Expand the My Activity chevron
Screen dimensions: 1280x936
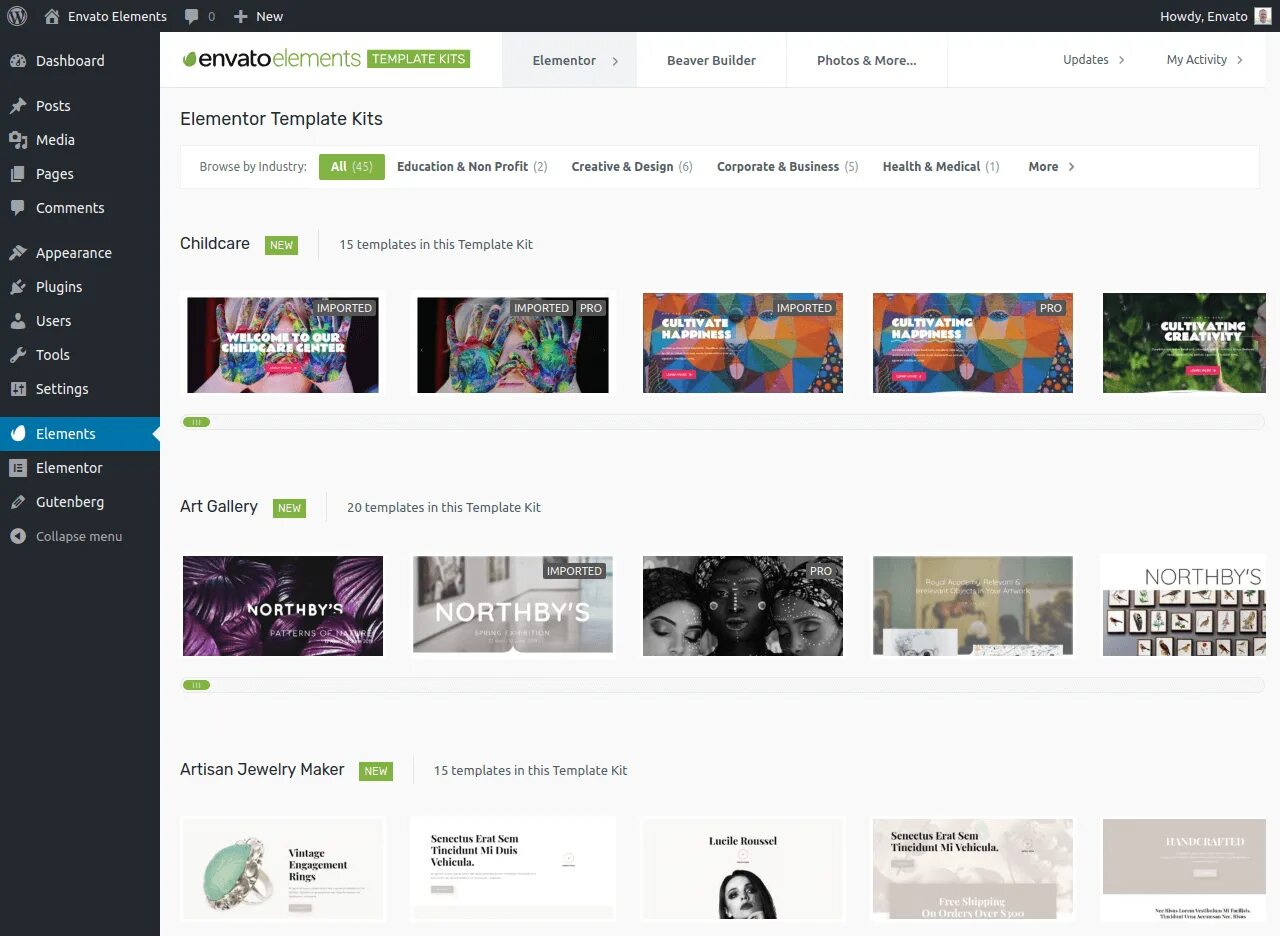(x=1241, y=60)
